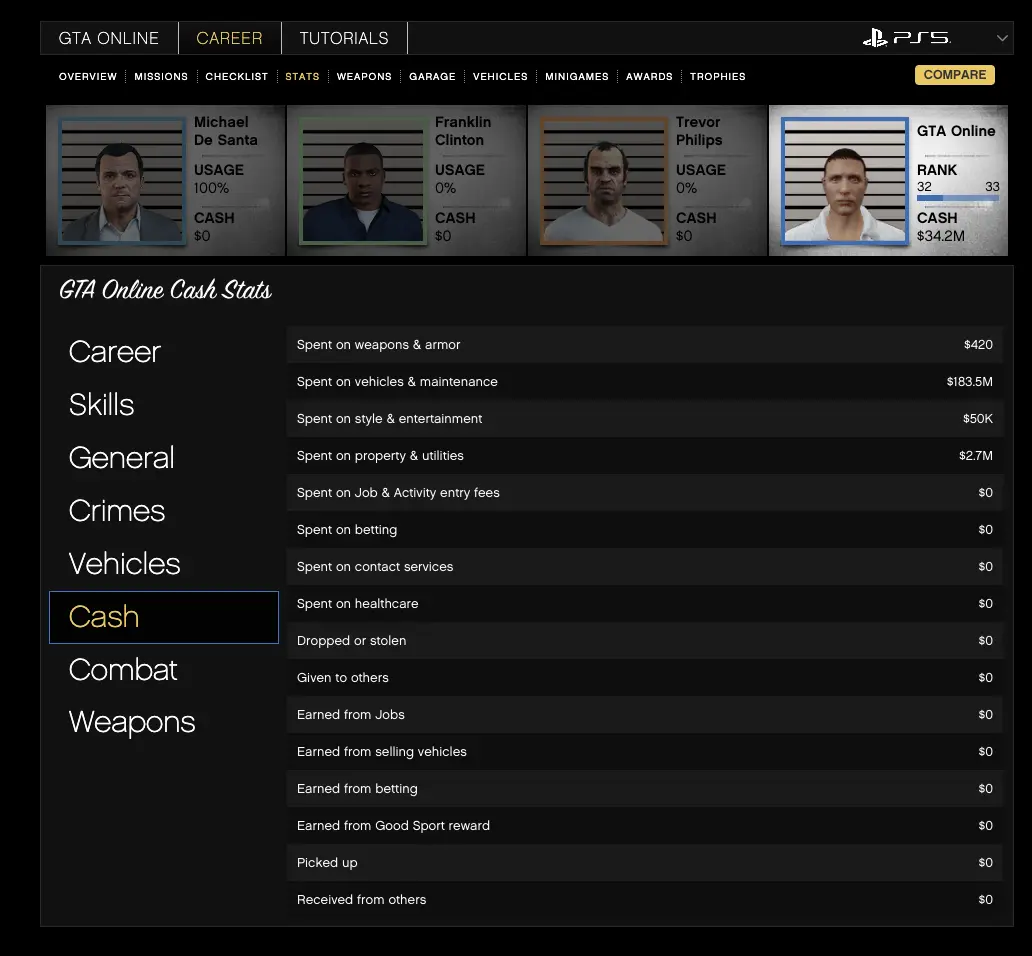
Task: Open the Awards section
Action: (649, 76)
